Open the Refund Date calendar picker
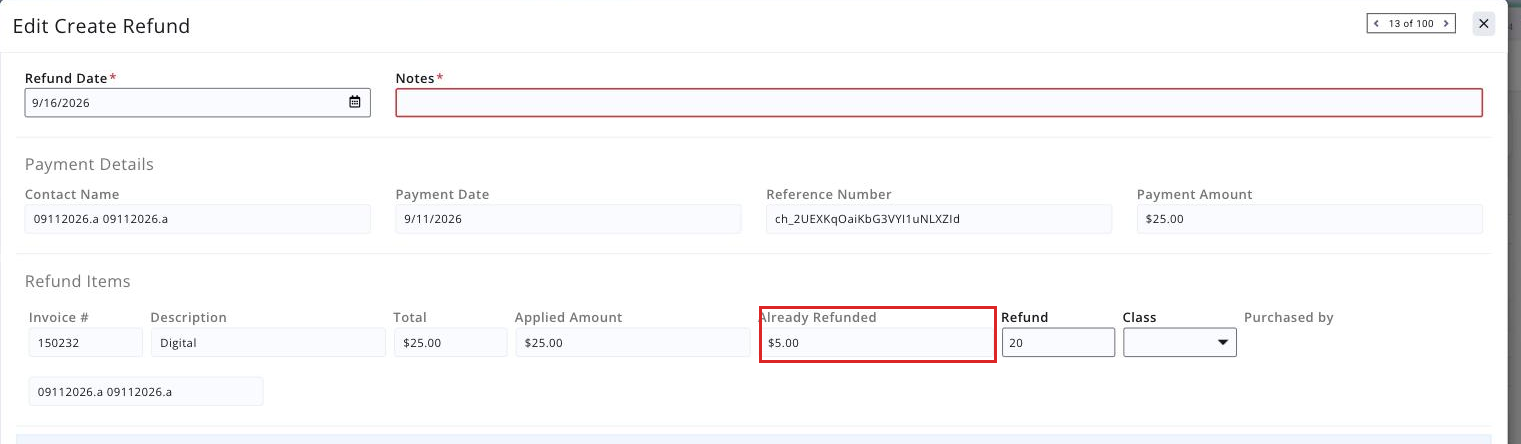Viewport: 1521px width, 444px height. point(355,102)
